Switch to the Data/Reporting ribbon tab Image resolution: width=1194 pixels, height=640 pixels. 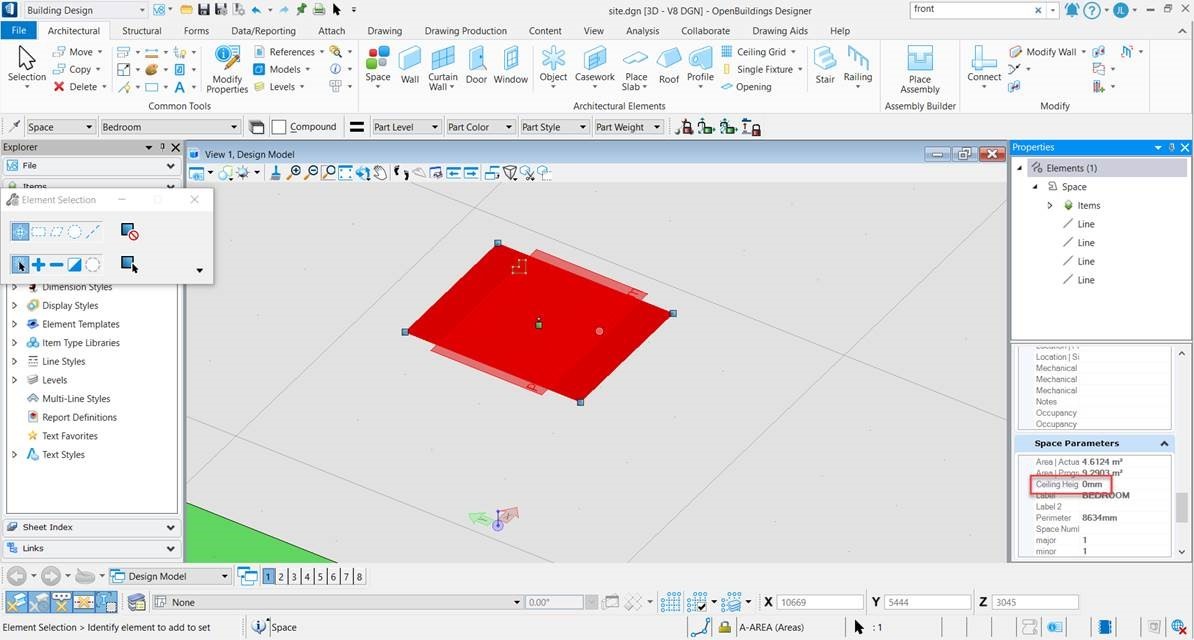click(263, 31)
